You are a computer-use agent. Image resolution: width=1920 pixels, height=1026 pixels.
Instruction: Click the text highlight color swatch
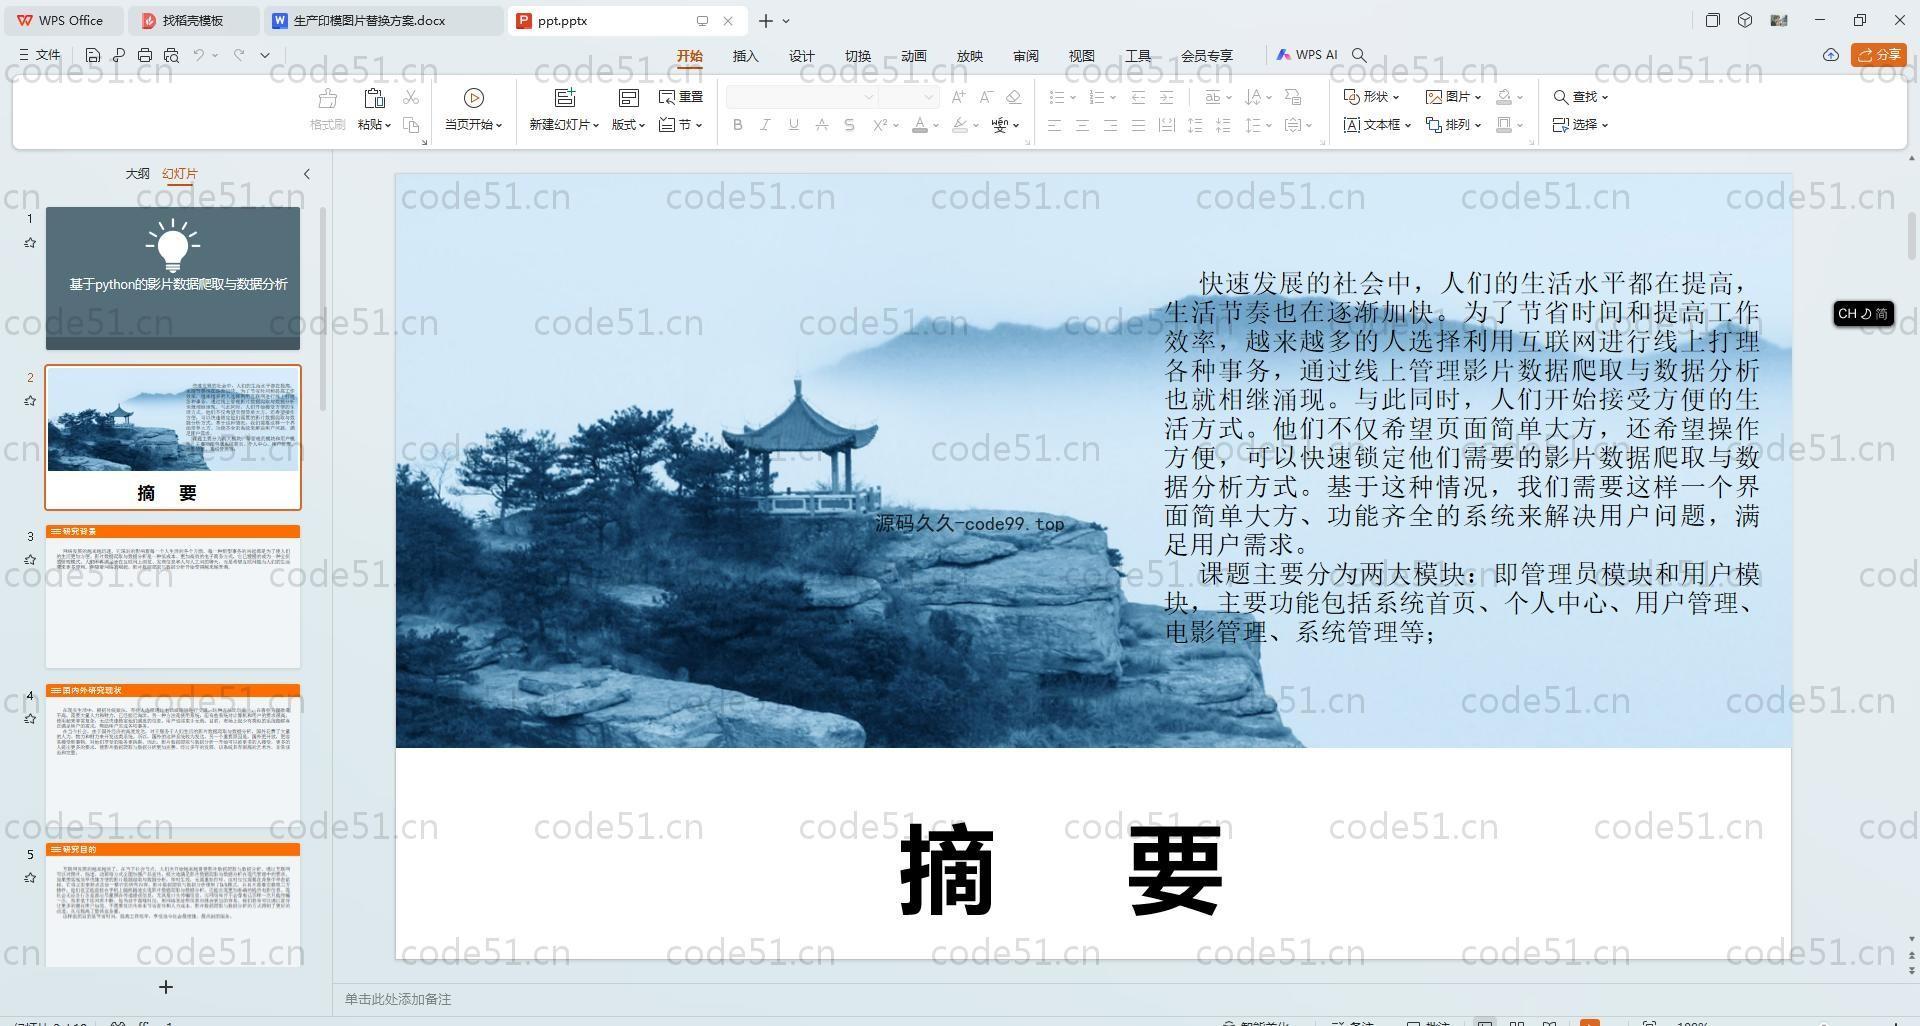point(960,125)
